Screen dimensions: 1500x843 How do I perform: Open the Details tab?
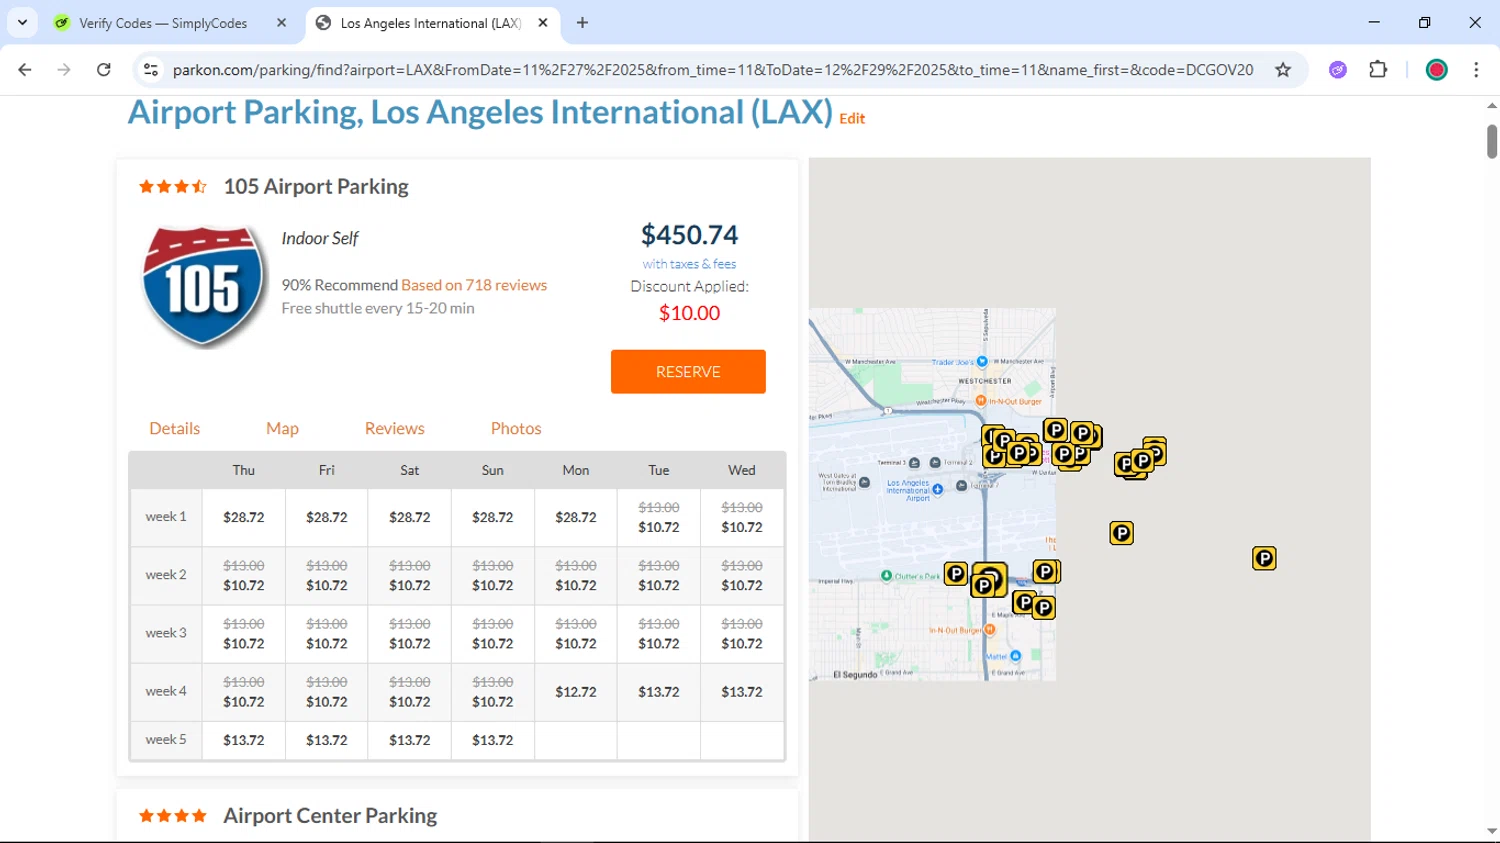click(x=175, y=428)
